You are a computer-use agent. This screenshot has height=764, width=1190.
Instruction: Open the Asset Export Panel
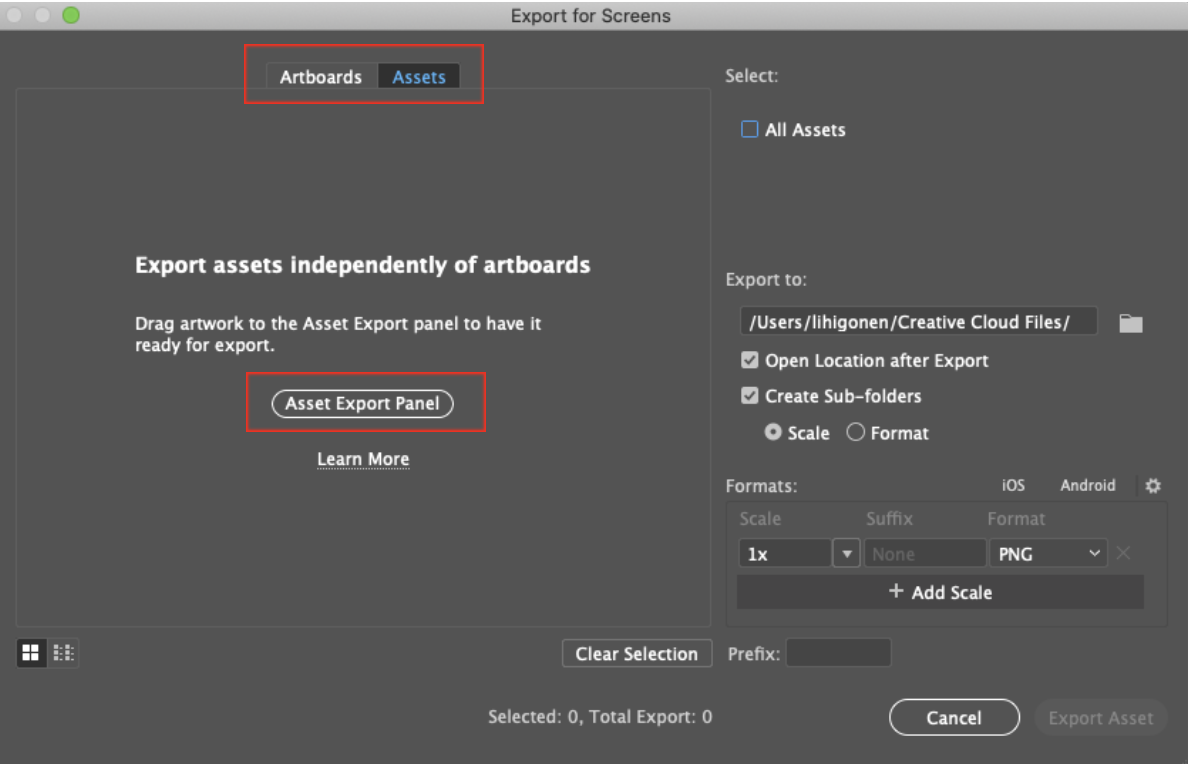coord(362,404)
